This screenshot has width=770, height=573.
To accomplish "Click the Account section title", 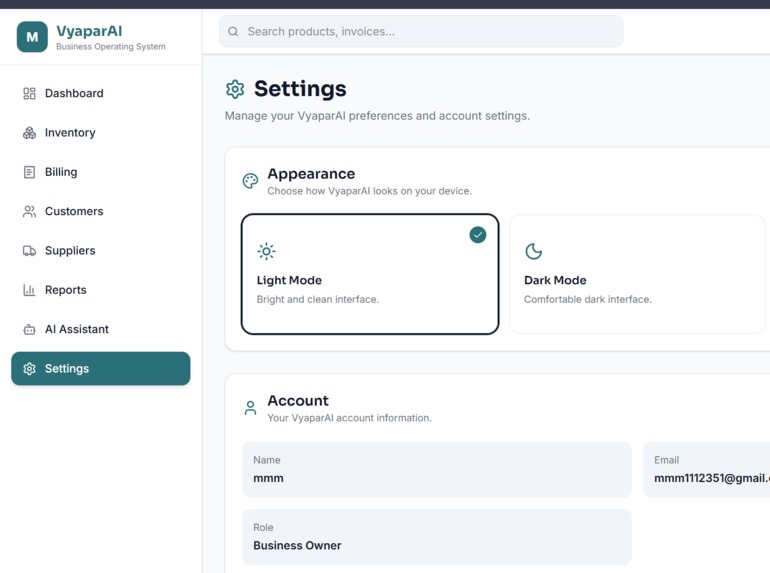I will tap(298, 401).
